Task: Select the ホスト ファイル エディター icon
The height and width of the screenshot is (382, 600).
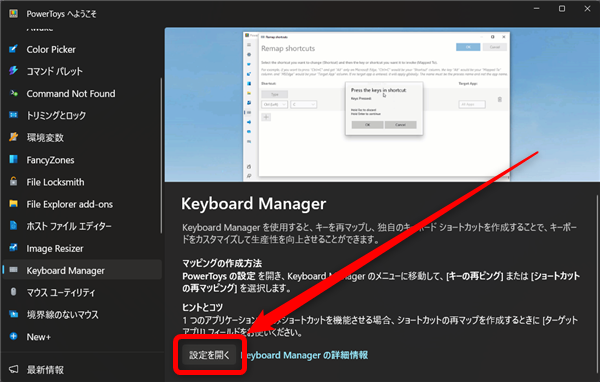Action: [x=13, y=225]
